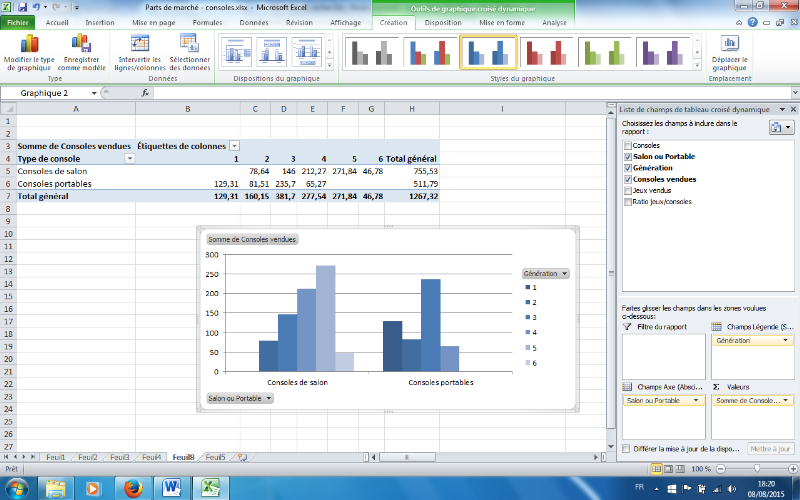The height and width of the screenshot is (500, 800).
Task: Click the Mettre à jour button
Action: [x=770, y=449]
